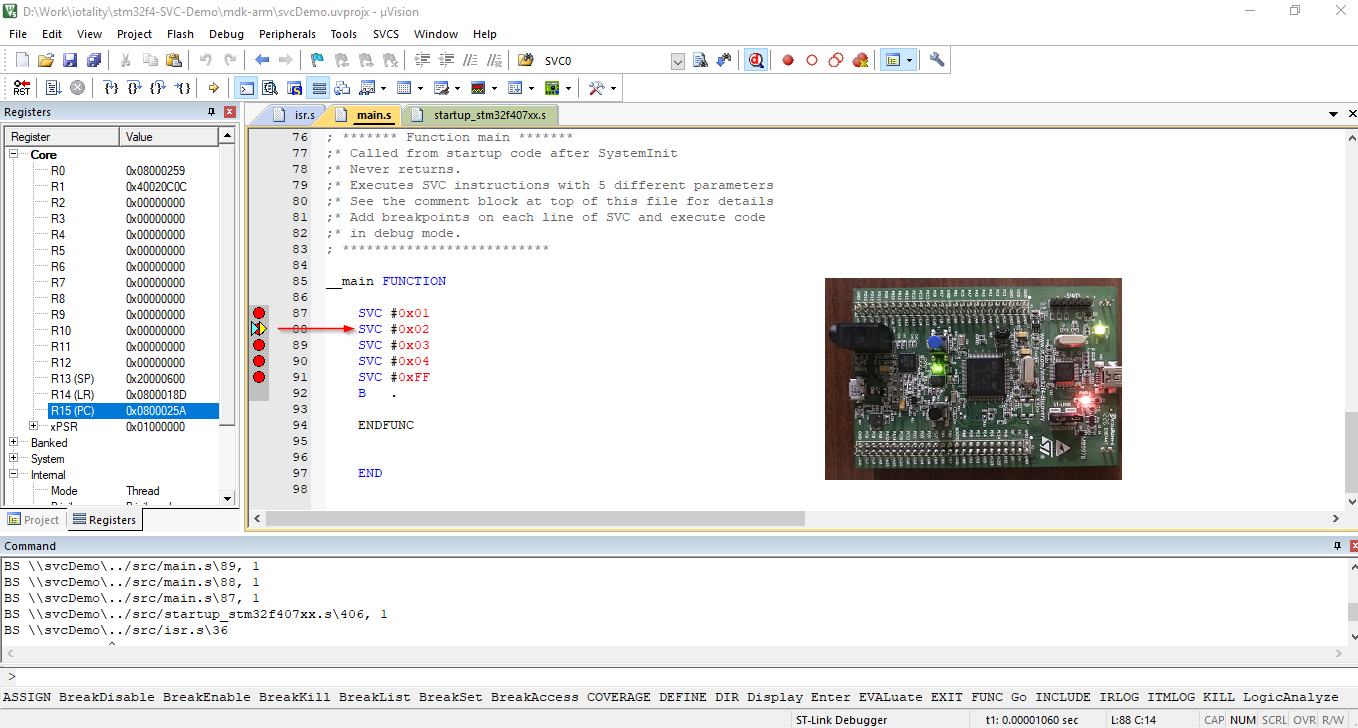Click the Step Over icon
Viewport: 1358px width, 728px height.
[x=135, y=88]
